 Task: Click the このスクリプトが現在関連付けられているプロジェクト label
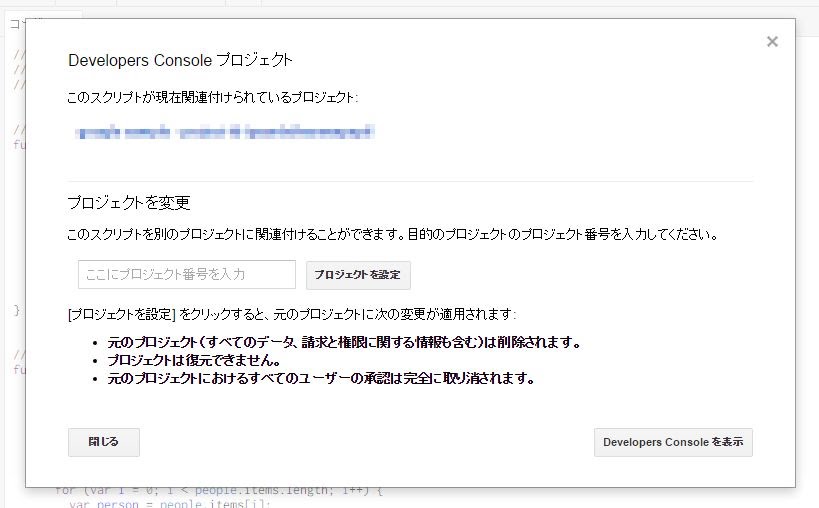(x=212, y=97)
